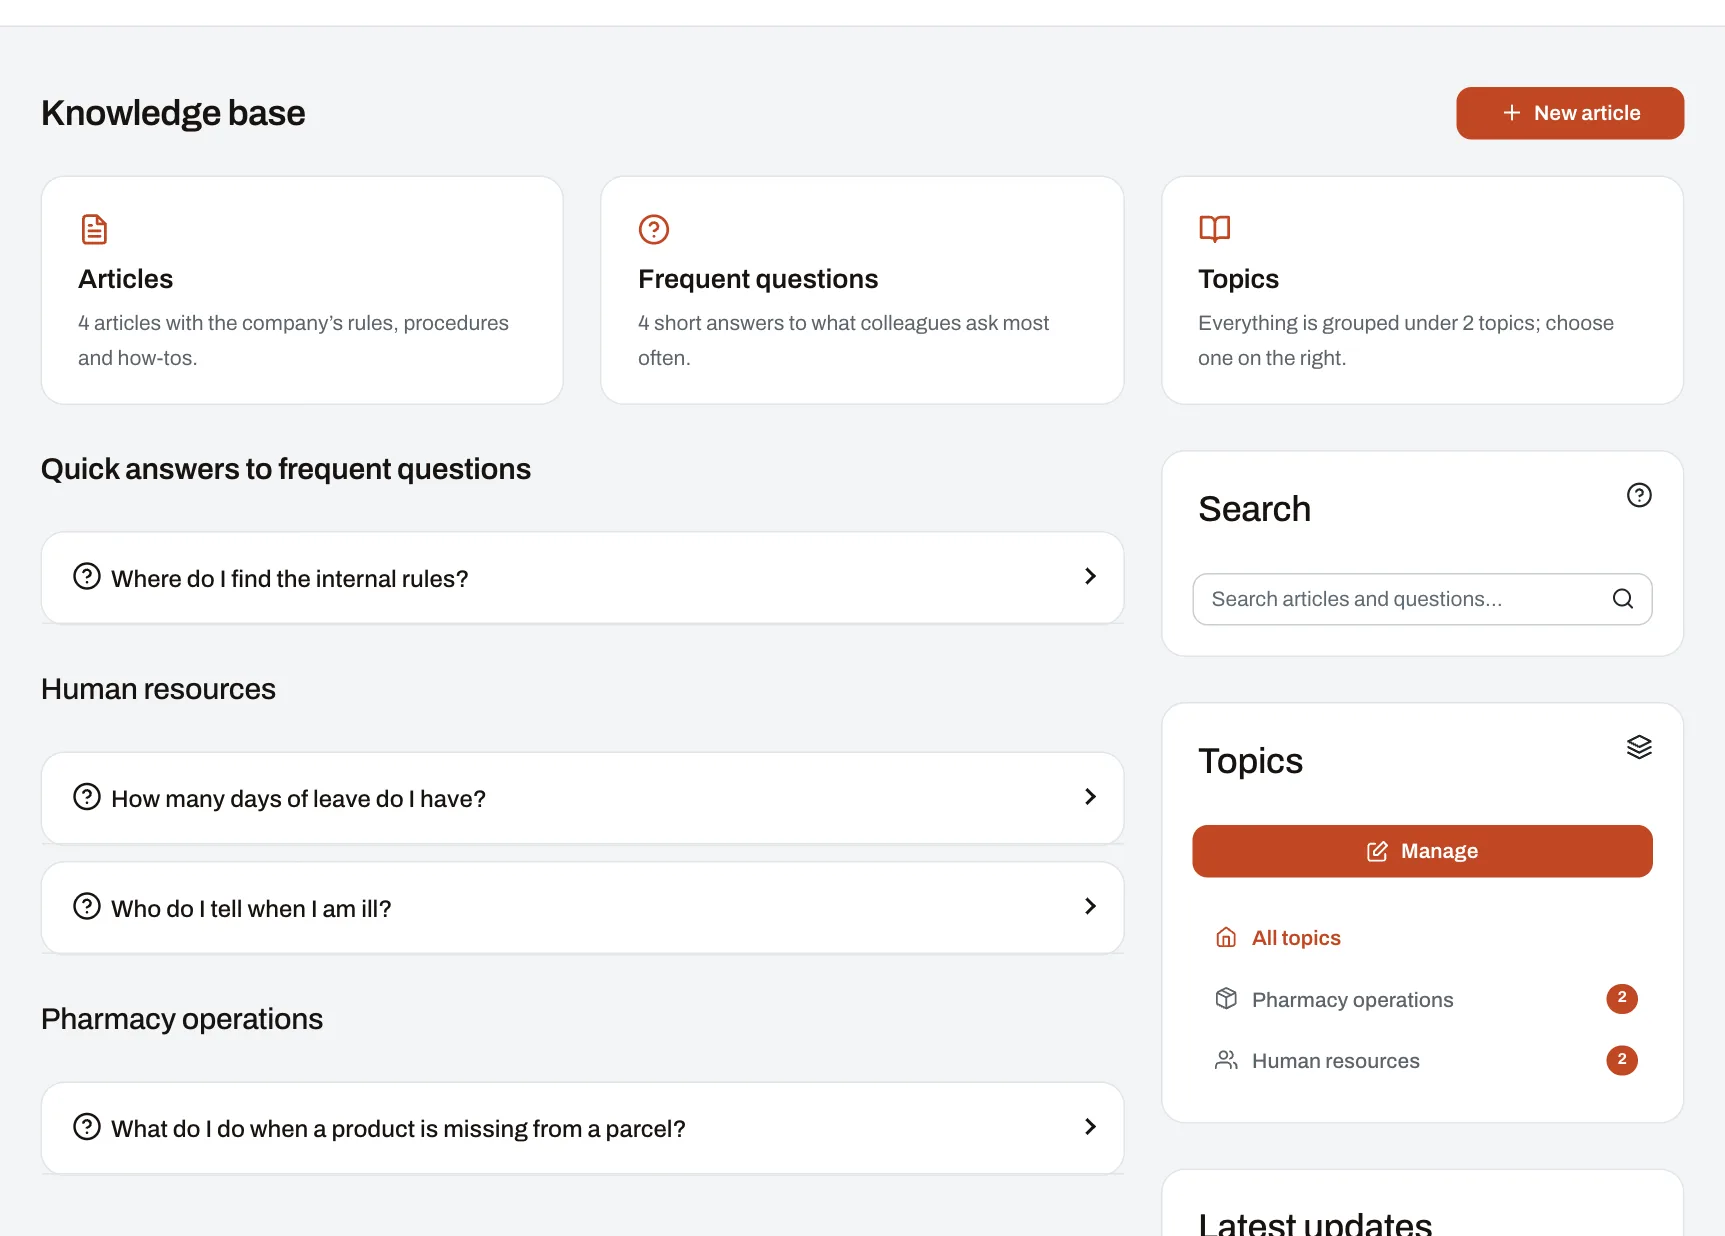This screenshot has width=1725, height=1236.
Task: Expand 'How many days of leave' chevron
Action: click(1090, 797)
